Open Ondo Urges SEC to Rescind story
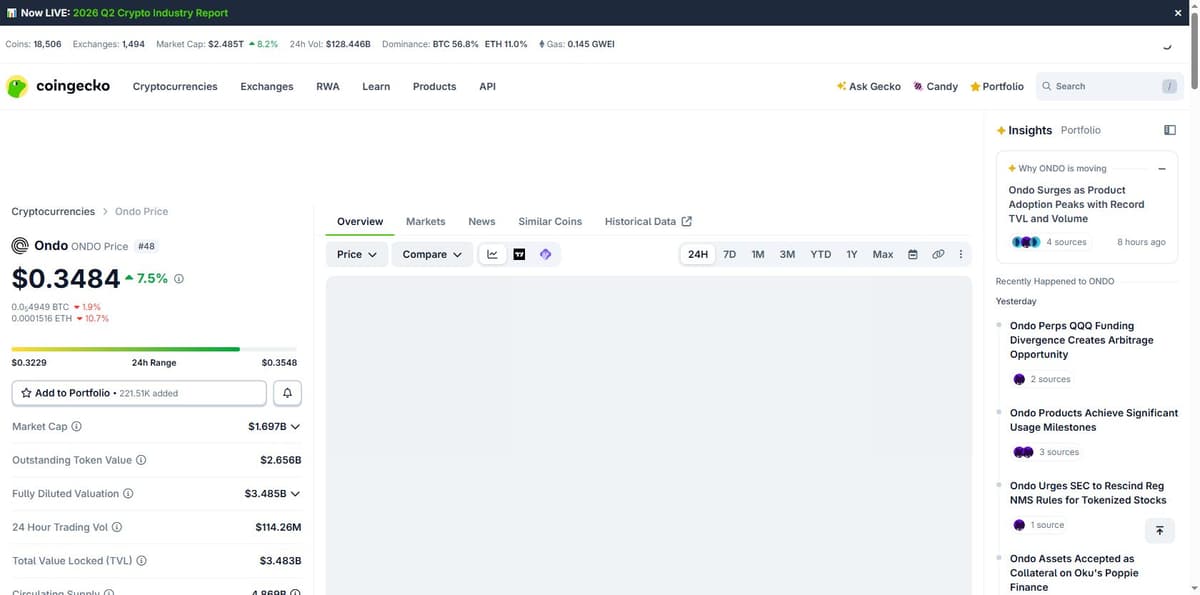Image resolution: width=1200 pixels, height=595 pixels. 1087,493
